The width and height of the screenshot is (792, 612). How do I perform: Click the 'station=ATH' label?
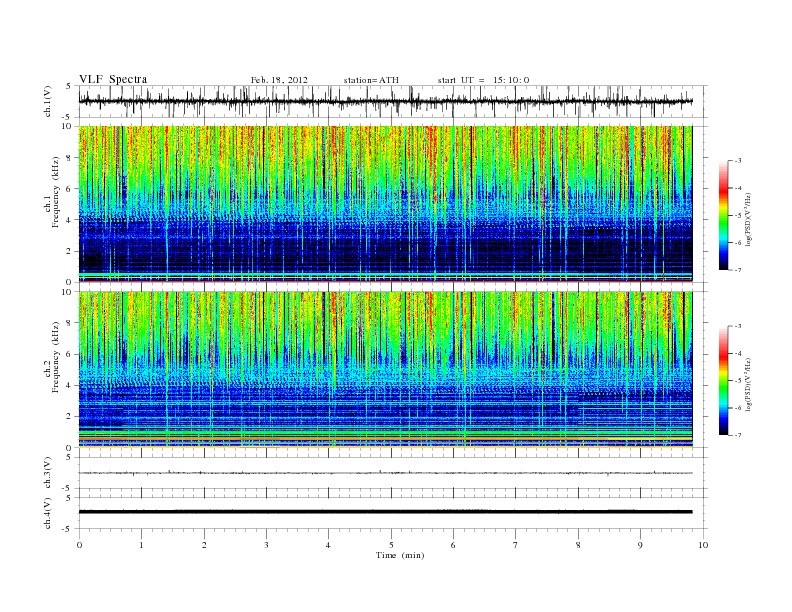tap(371, 80)
